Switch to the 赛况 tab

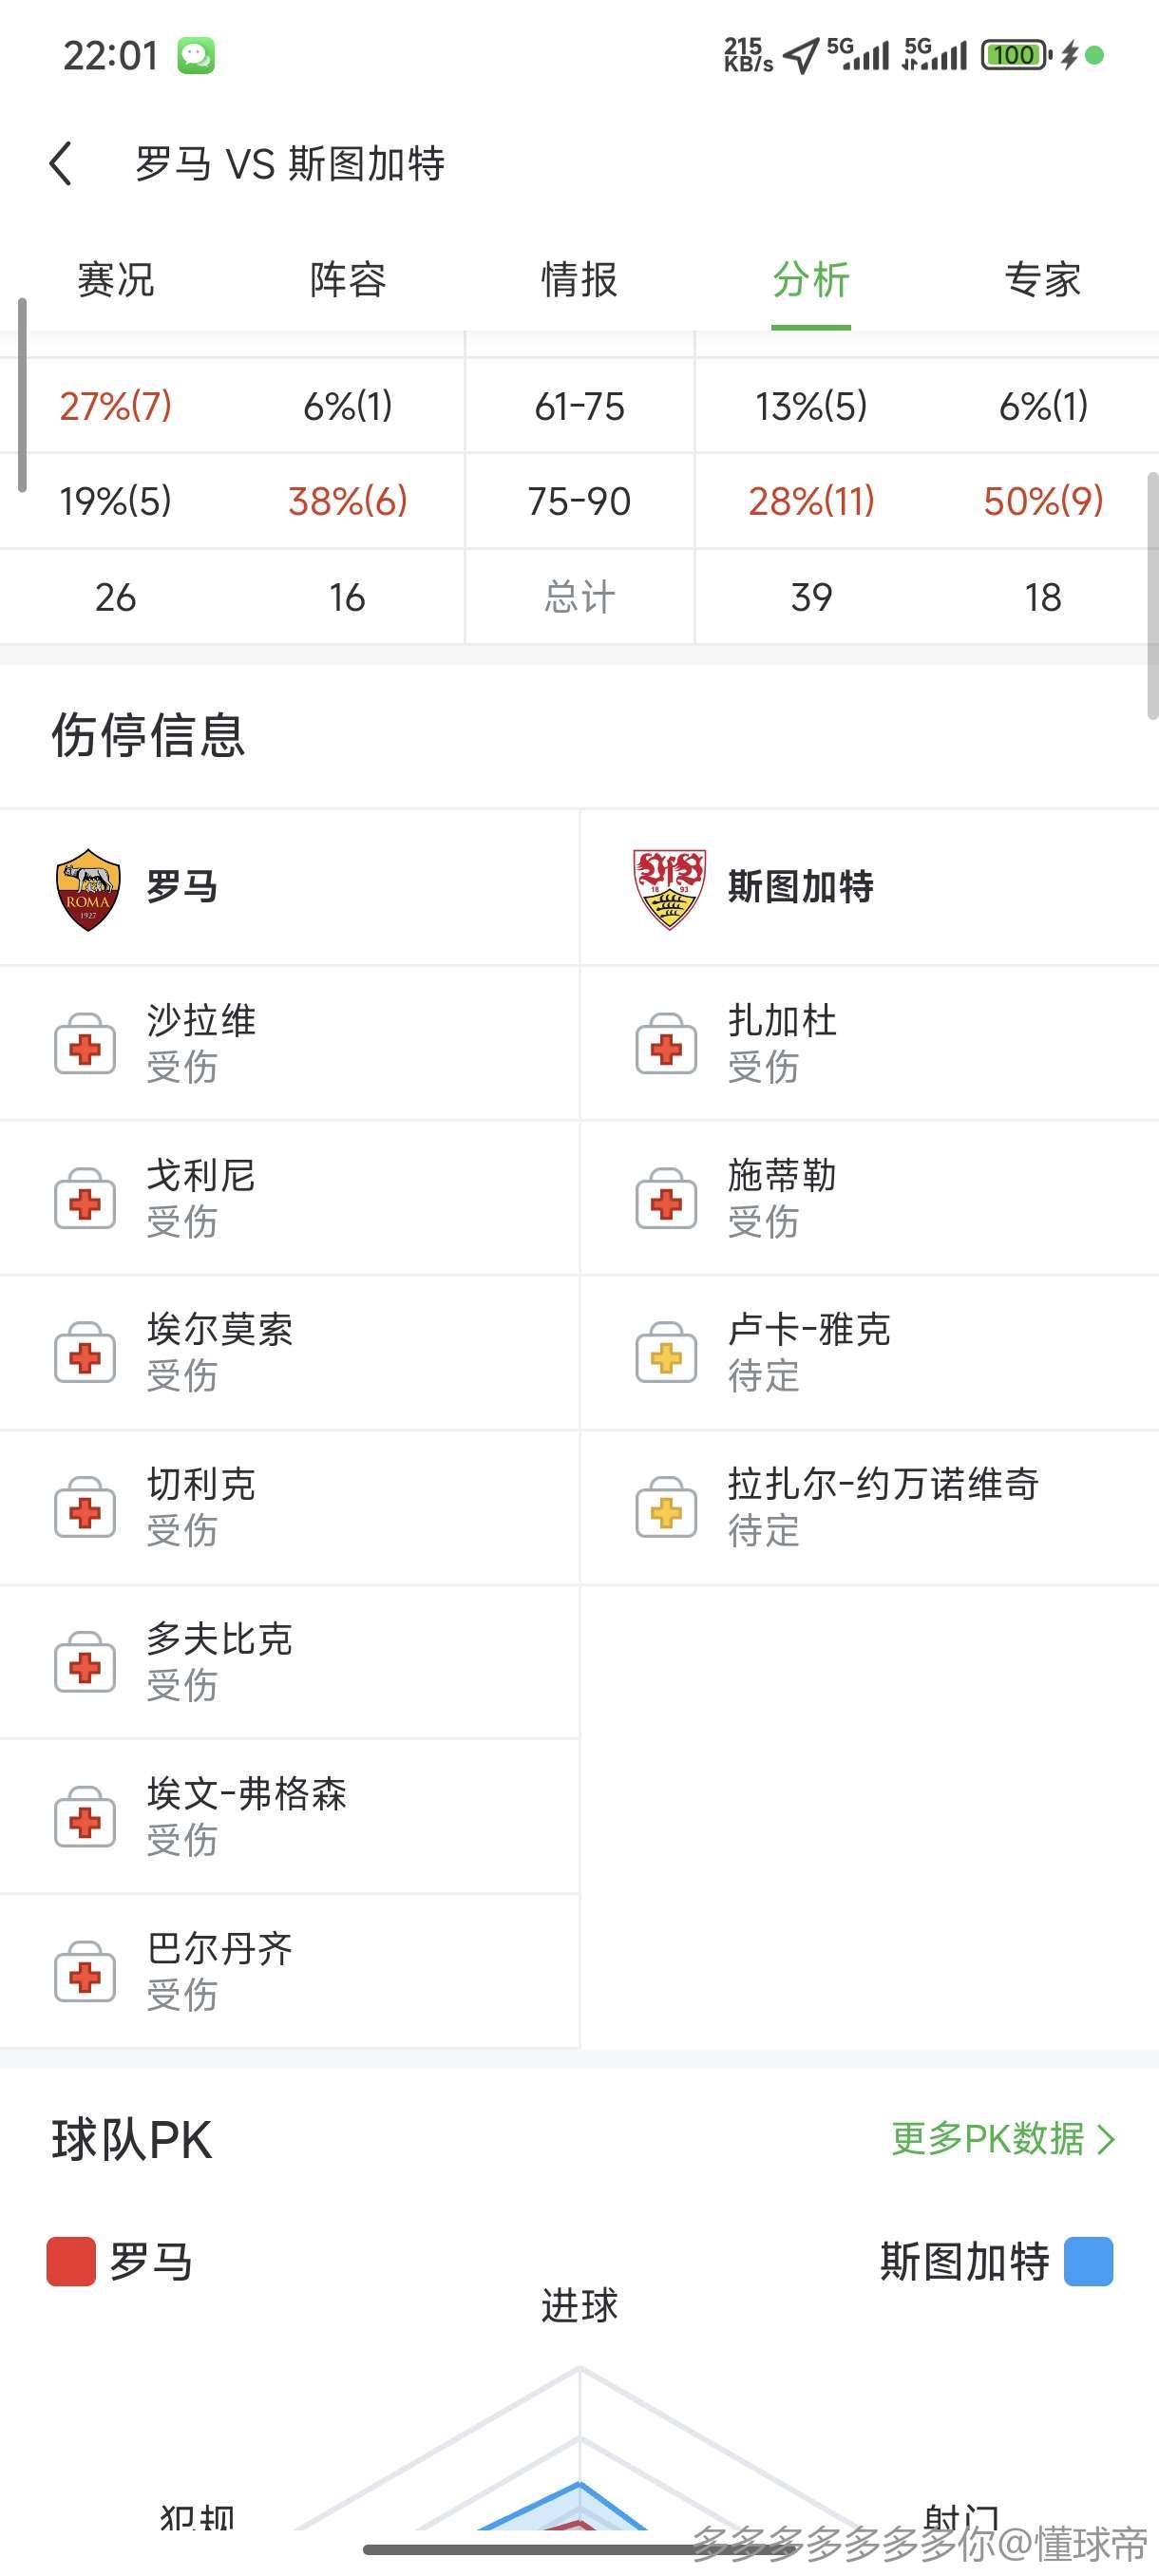[x=116, y=280]
